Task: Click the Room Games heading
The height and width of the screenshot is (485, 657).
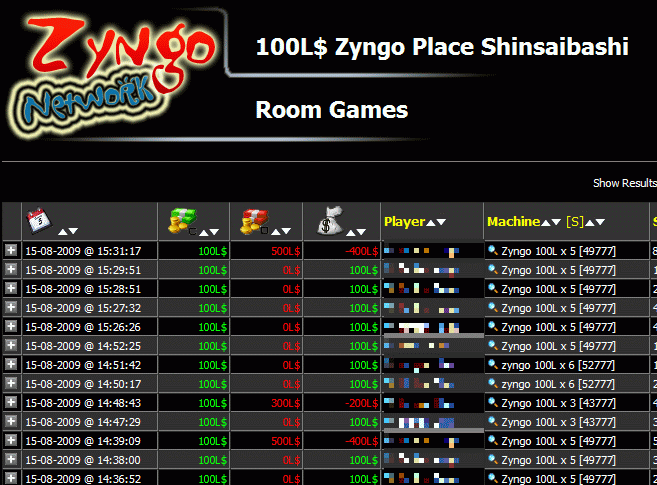Action: (331, 110)
